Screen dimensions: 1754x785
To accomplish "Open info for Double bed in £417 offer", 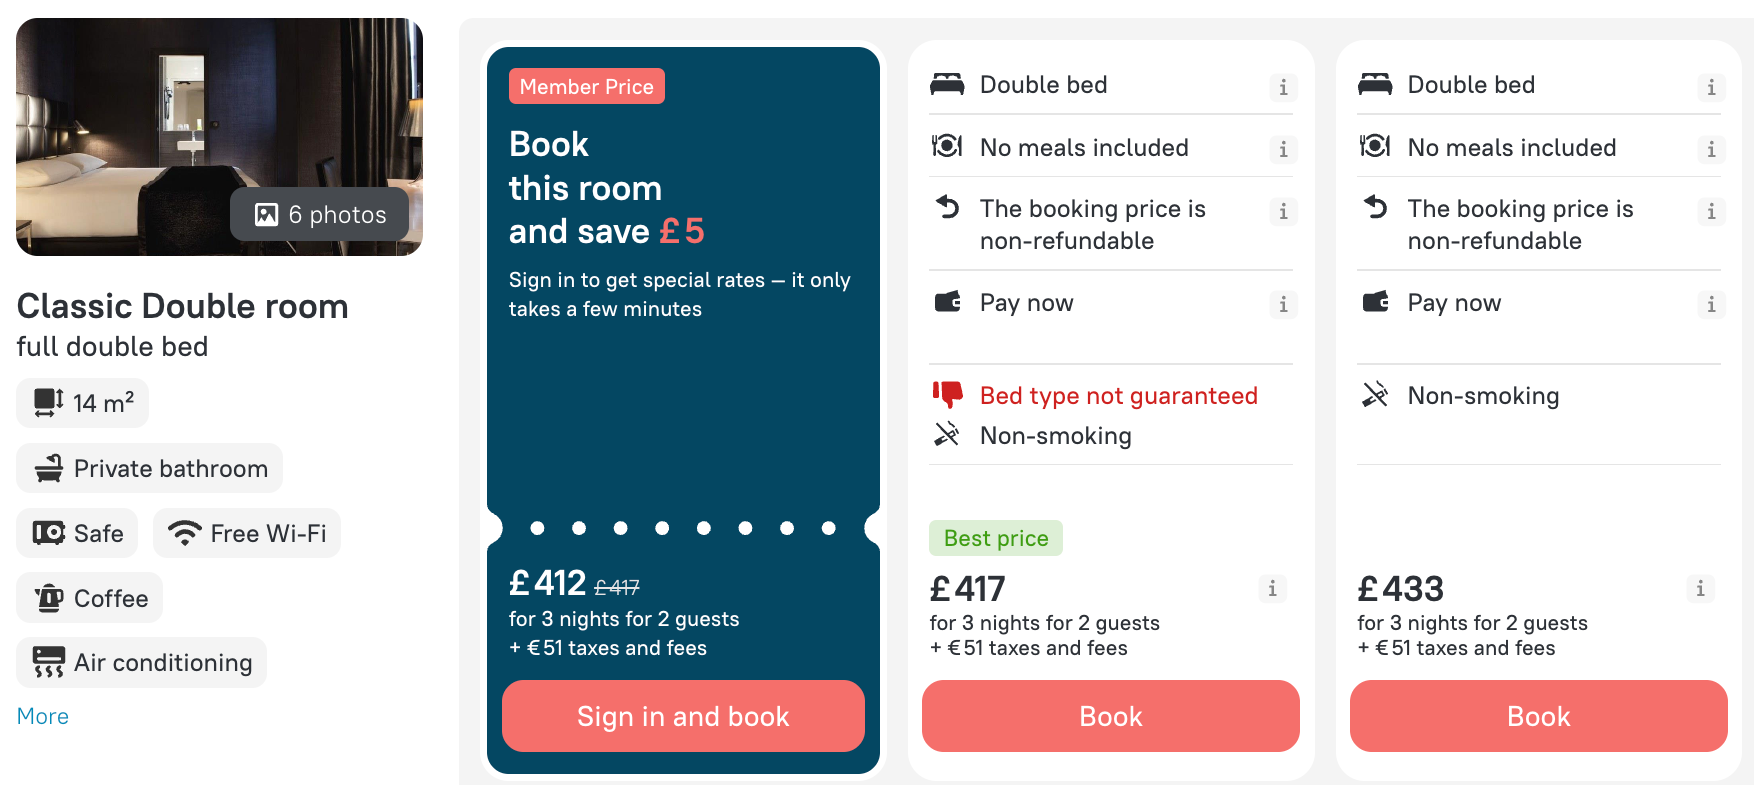I will tap(1283, 87).
